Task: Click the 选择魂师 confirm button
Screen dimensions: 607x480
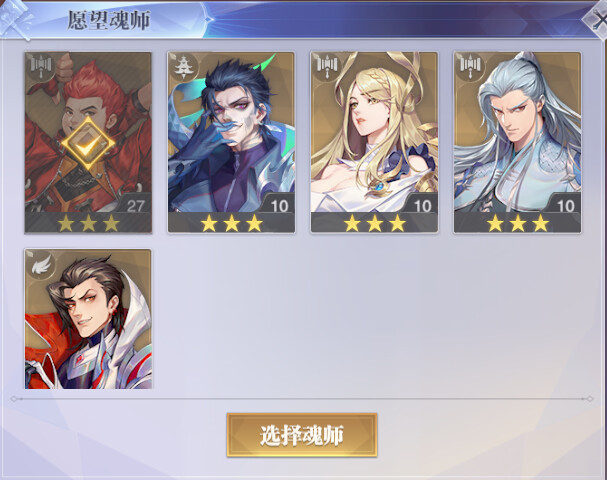Action: (302, 435)
